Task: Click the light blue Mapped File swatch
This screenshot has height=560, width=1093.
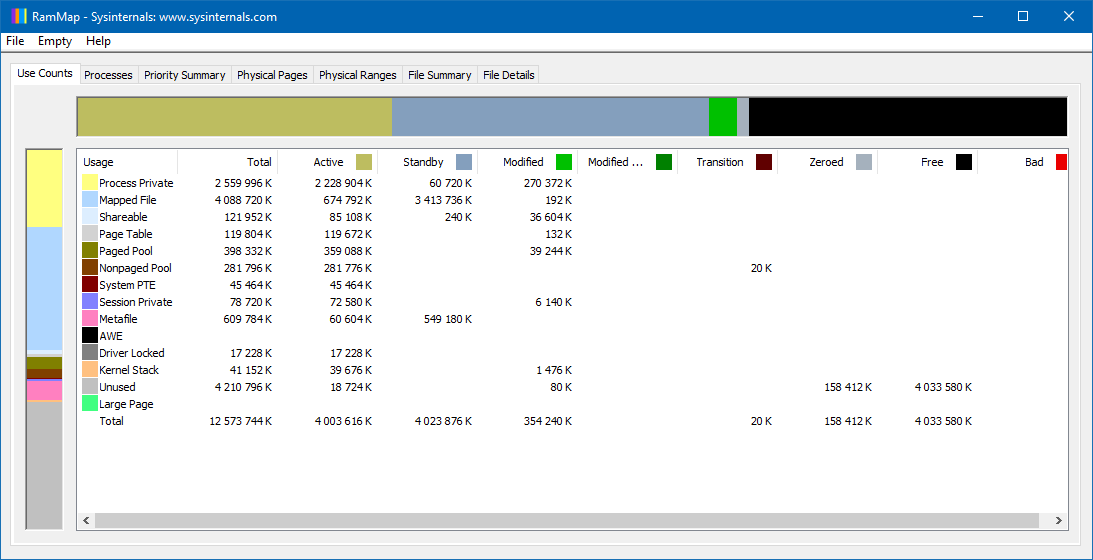Action: click(89, 200)
